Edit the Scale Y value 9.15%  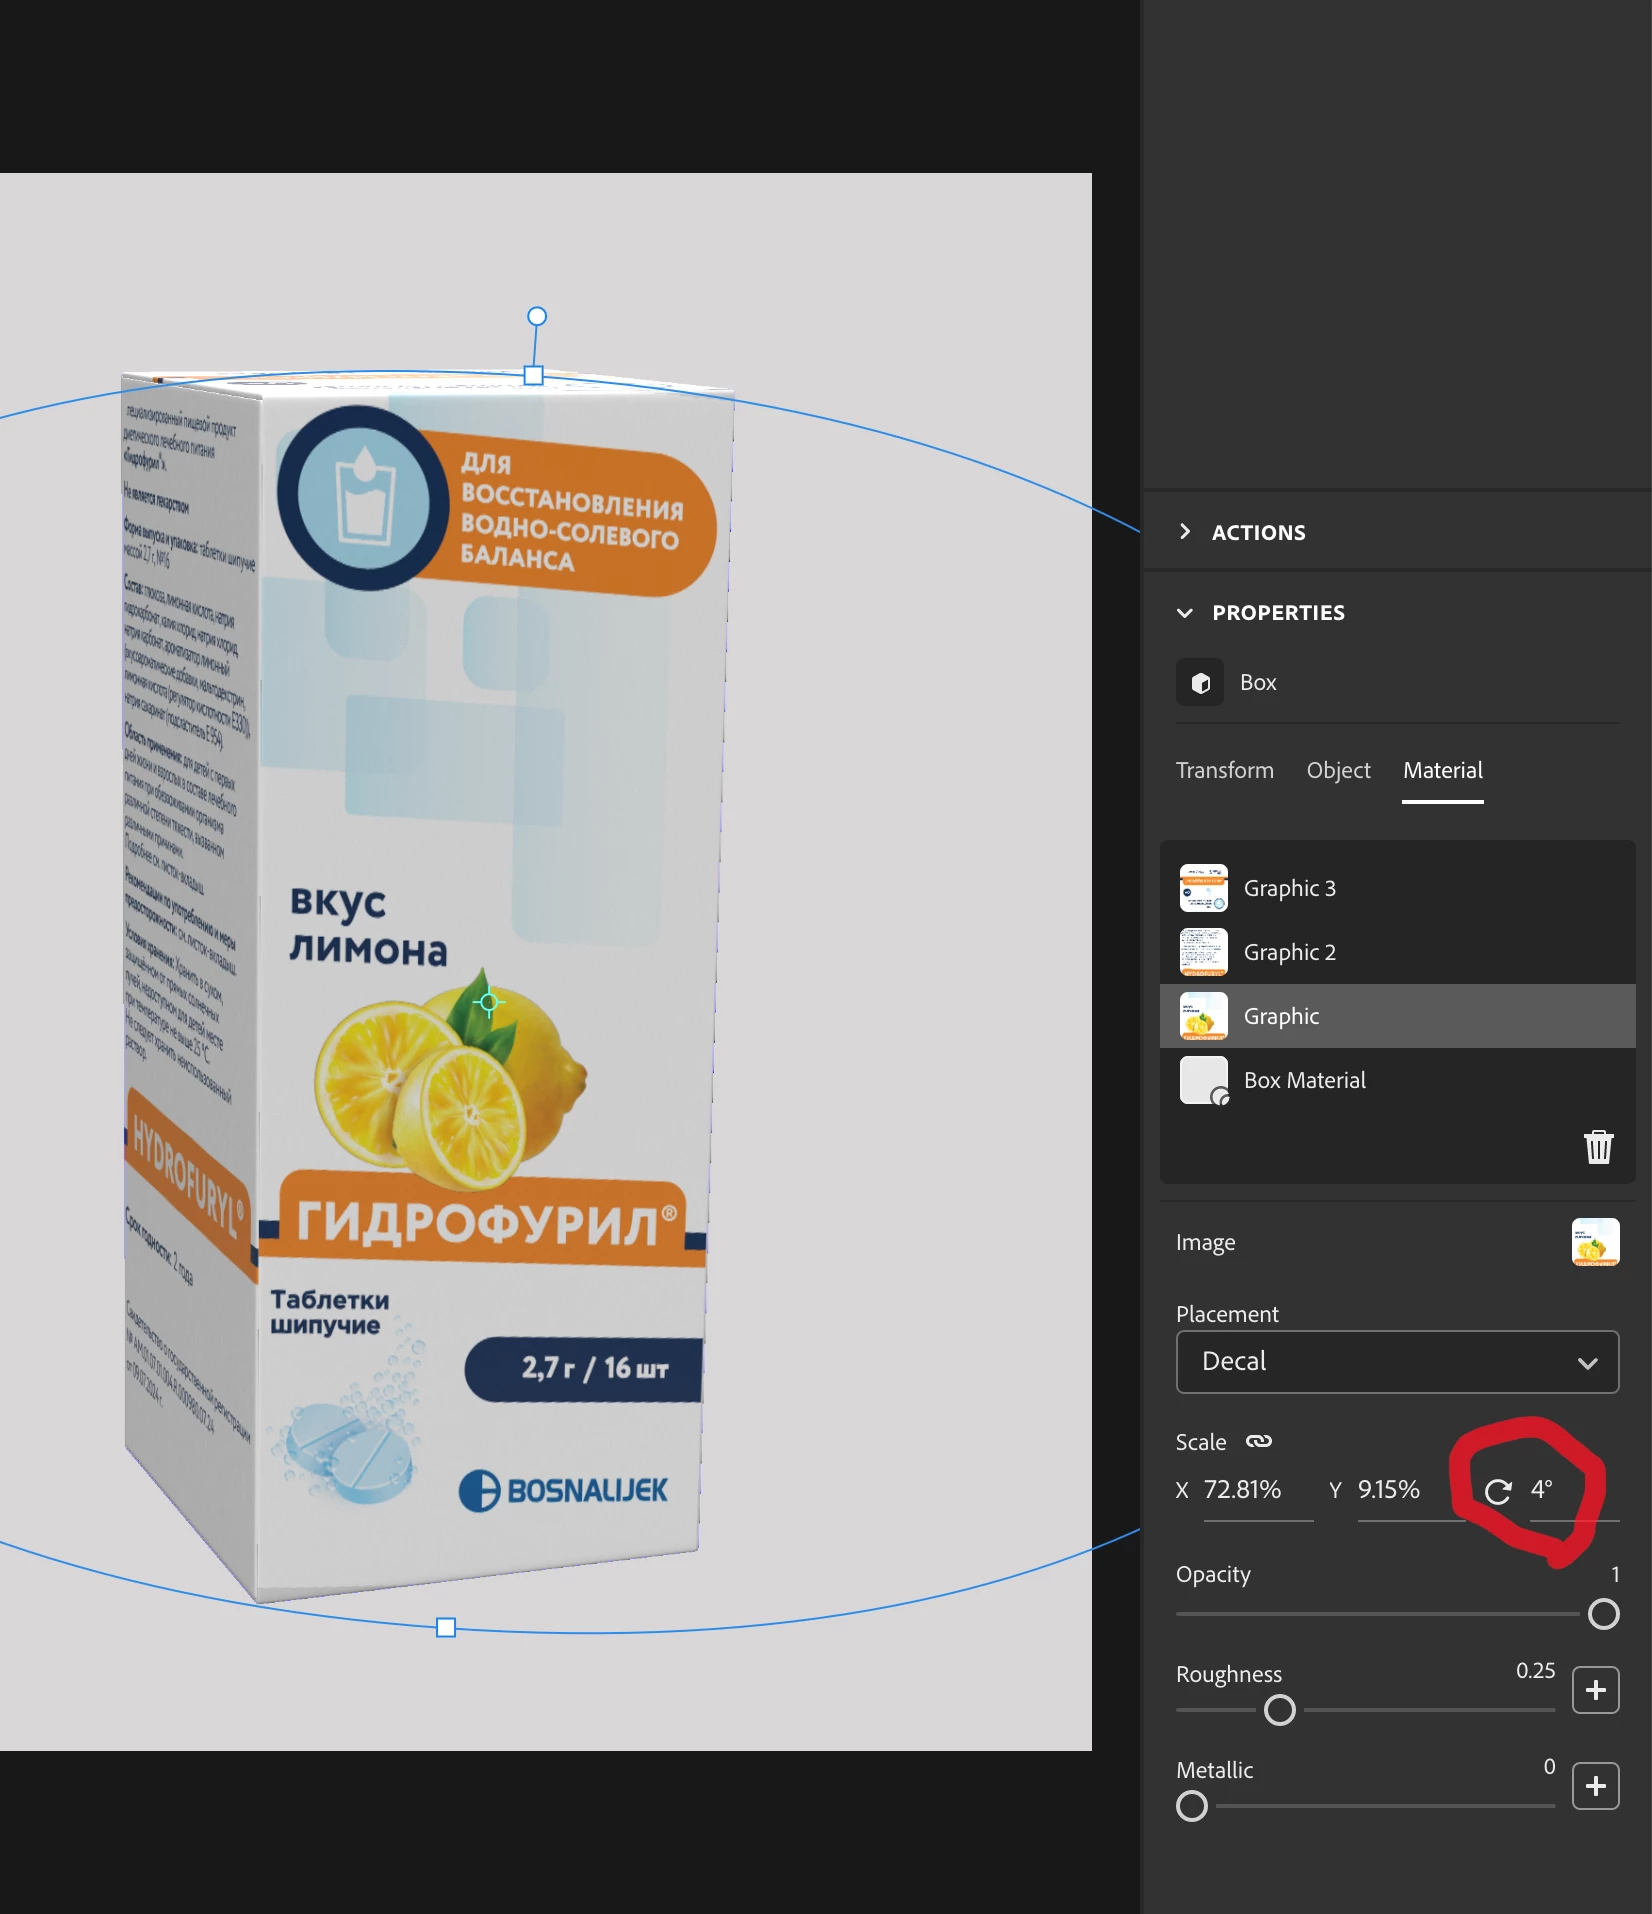coord(1411,1490)
